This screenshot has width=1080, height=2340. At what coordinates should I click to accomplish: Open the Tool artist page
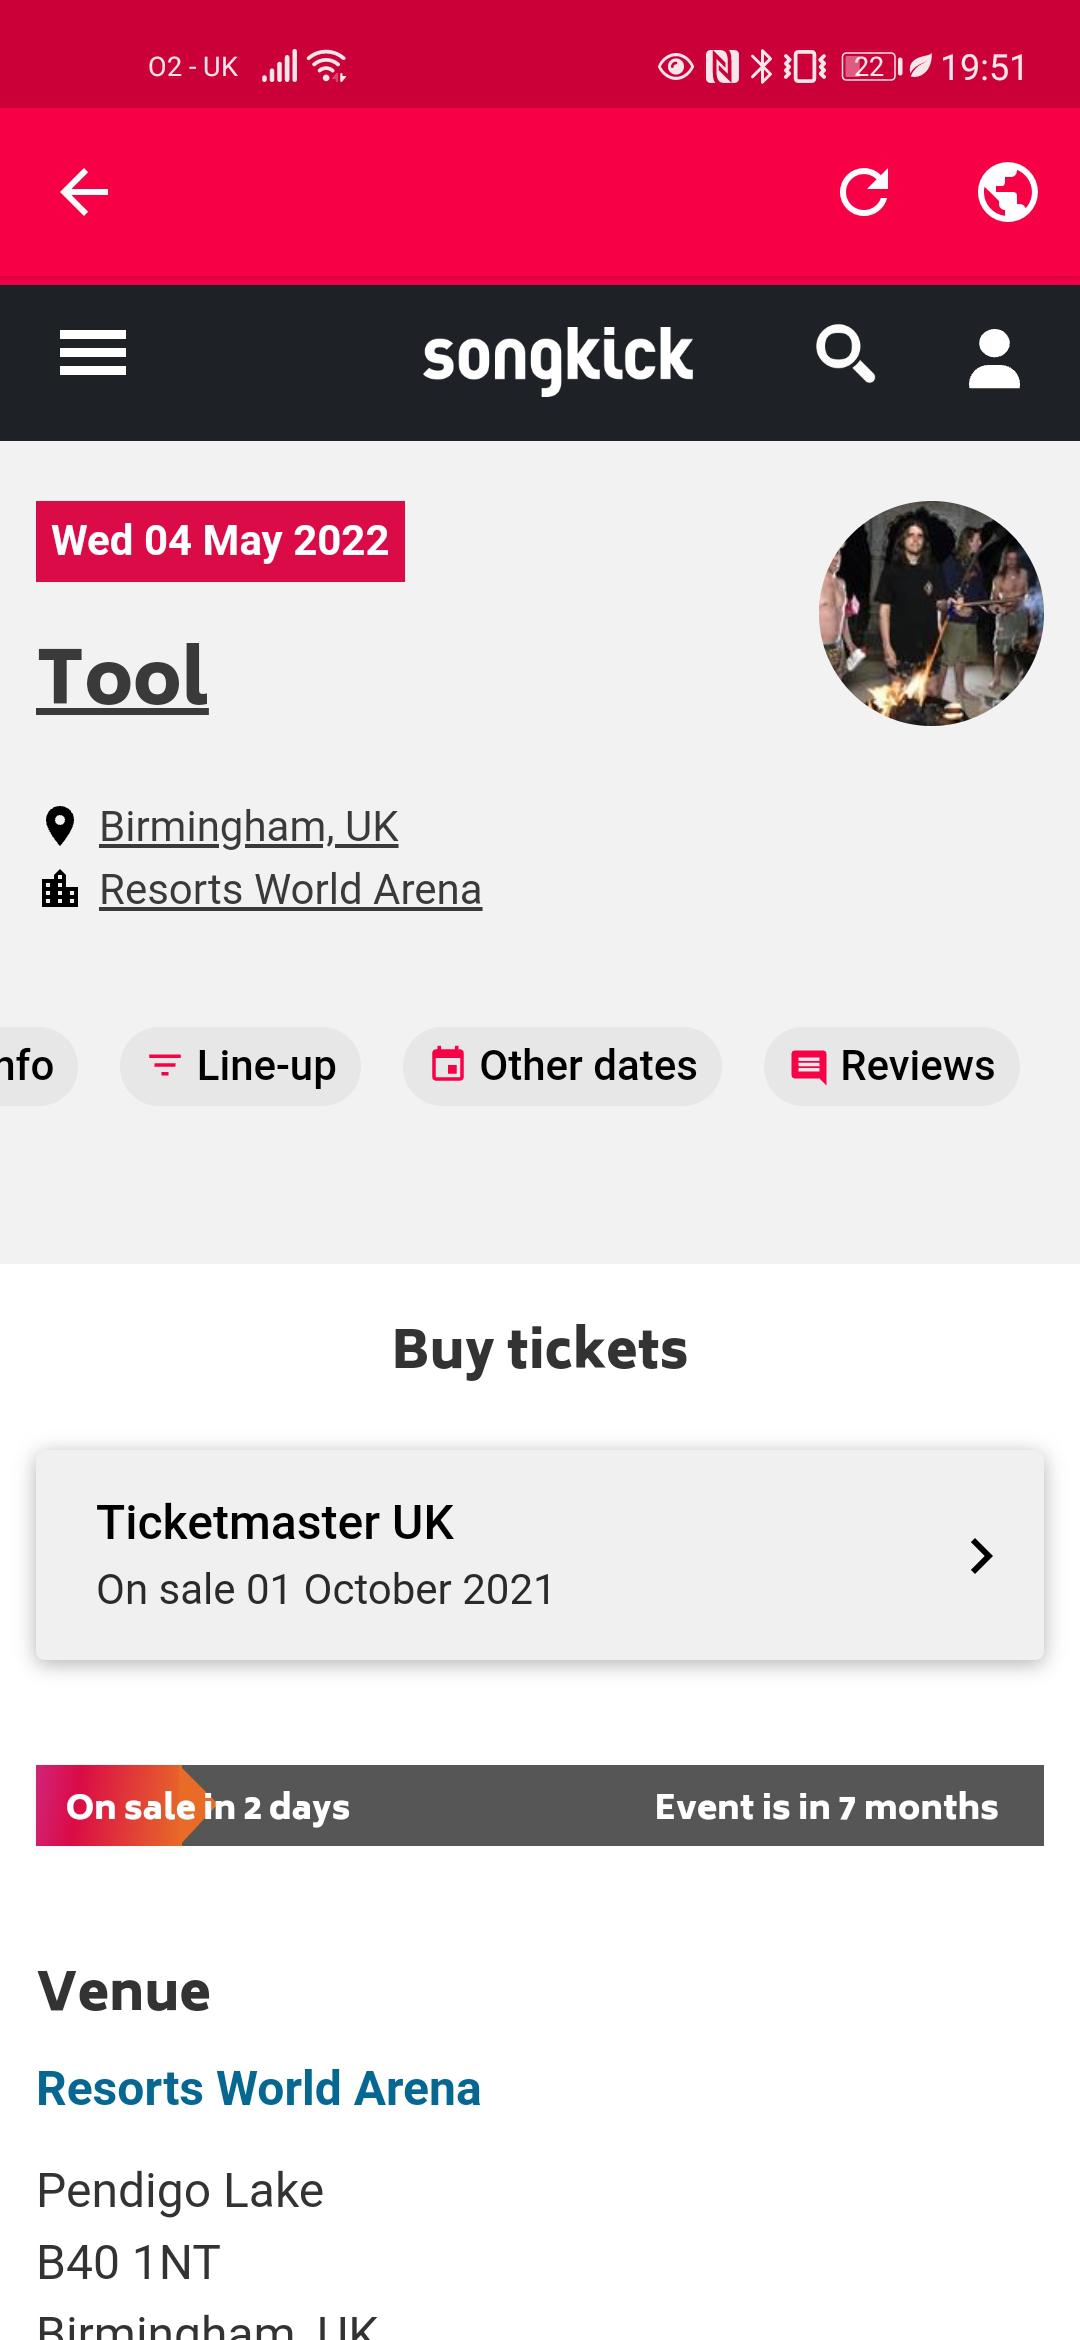(x=122, y=675)
